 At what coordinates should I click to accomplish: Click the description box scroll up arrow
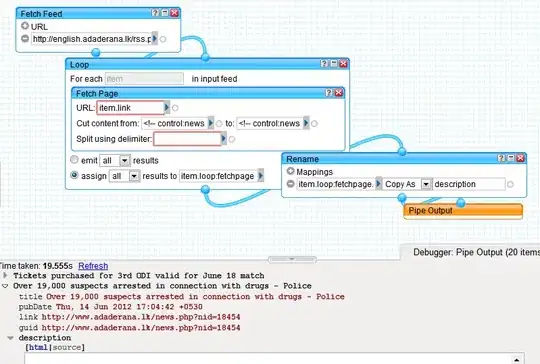(517, 360)
